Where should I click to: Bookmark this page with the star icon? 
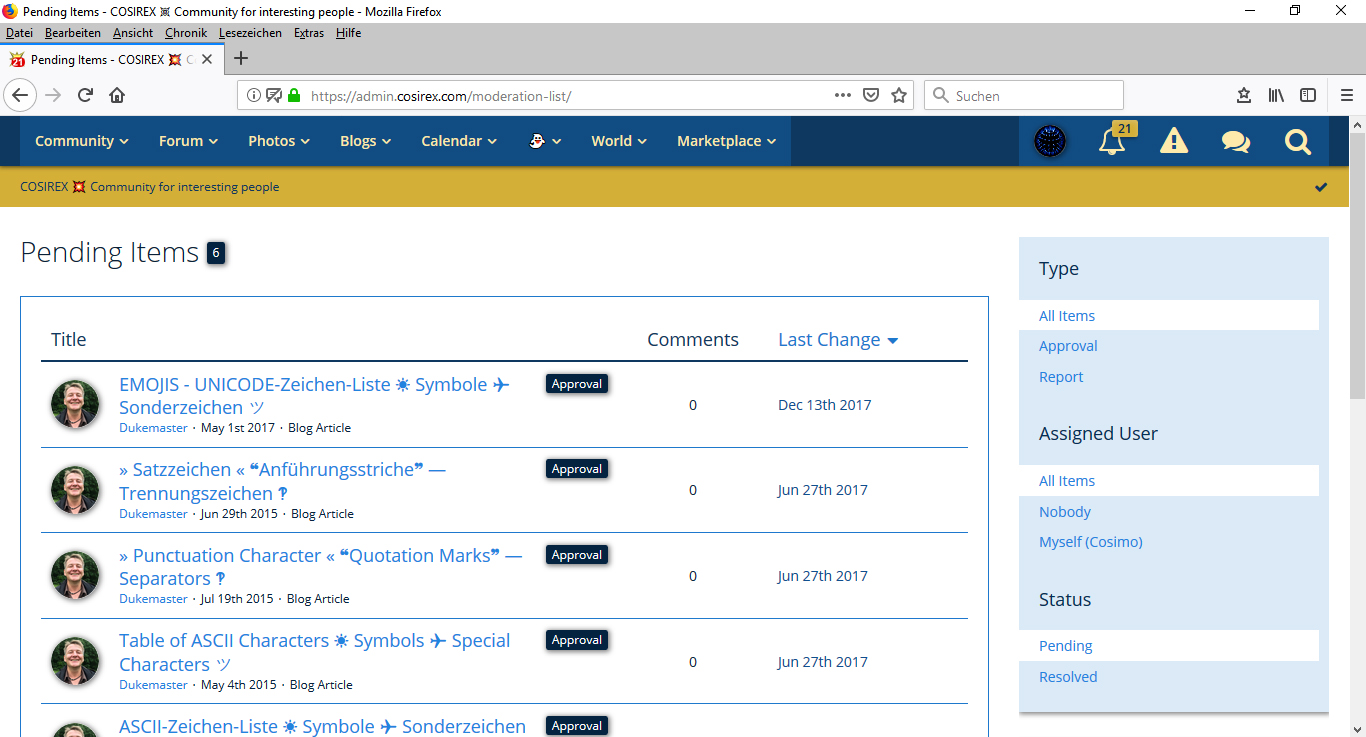899,96
